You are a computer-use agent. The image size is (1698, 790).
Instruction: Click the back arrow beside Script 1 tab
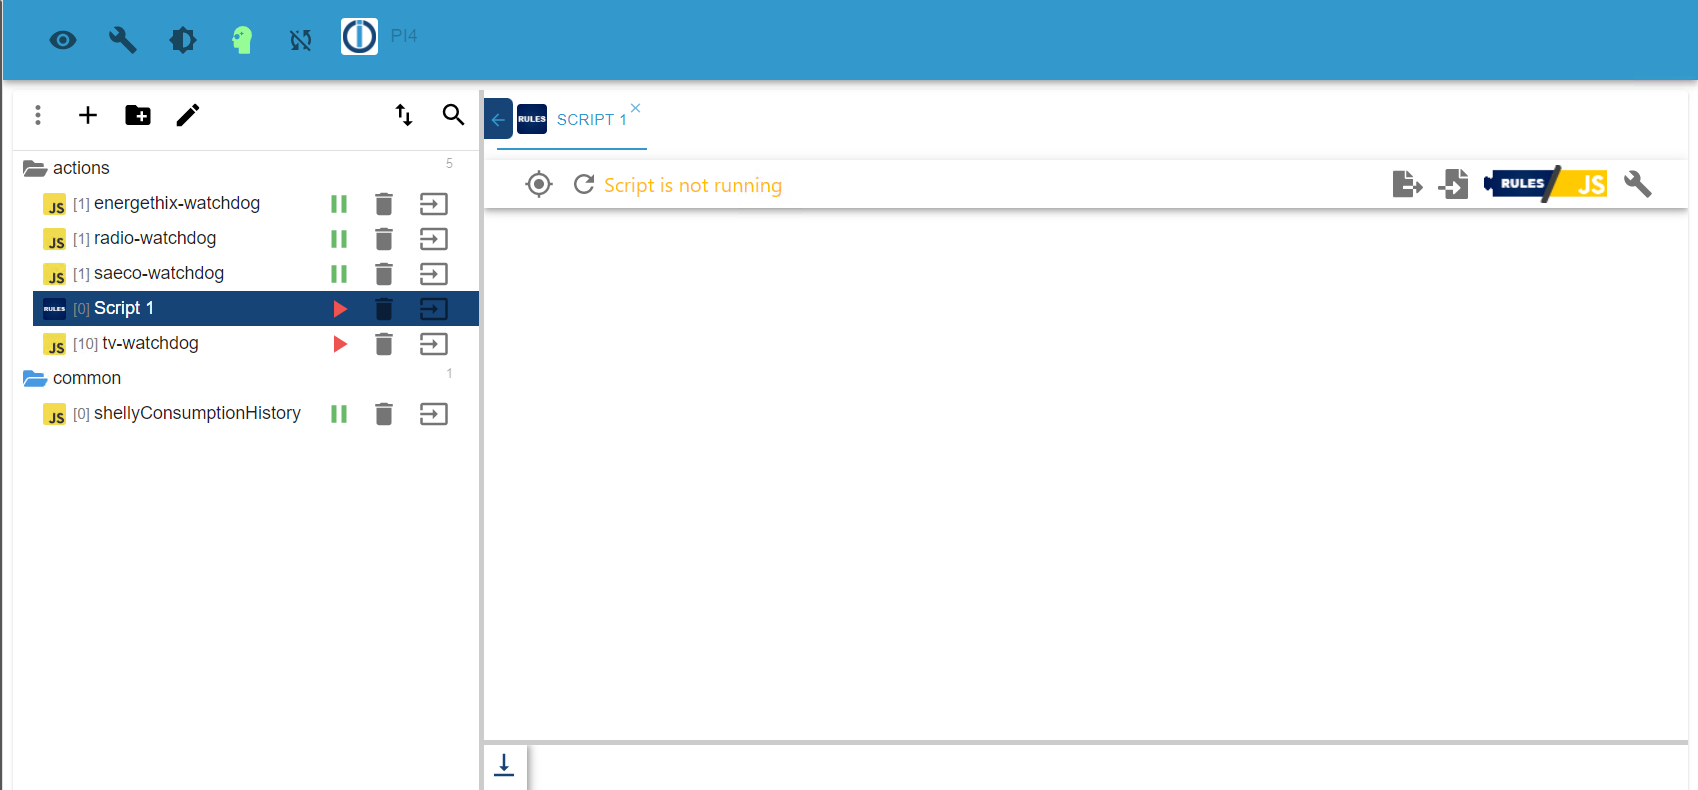coord(499,119)
